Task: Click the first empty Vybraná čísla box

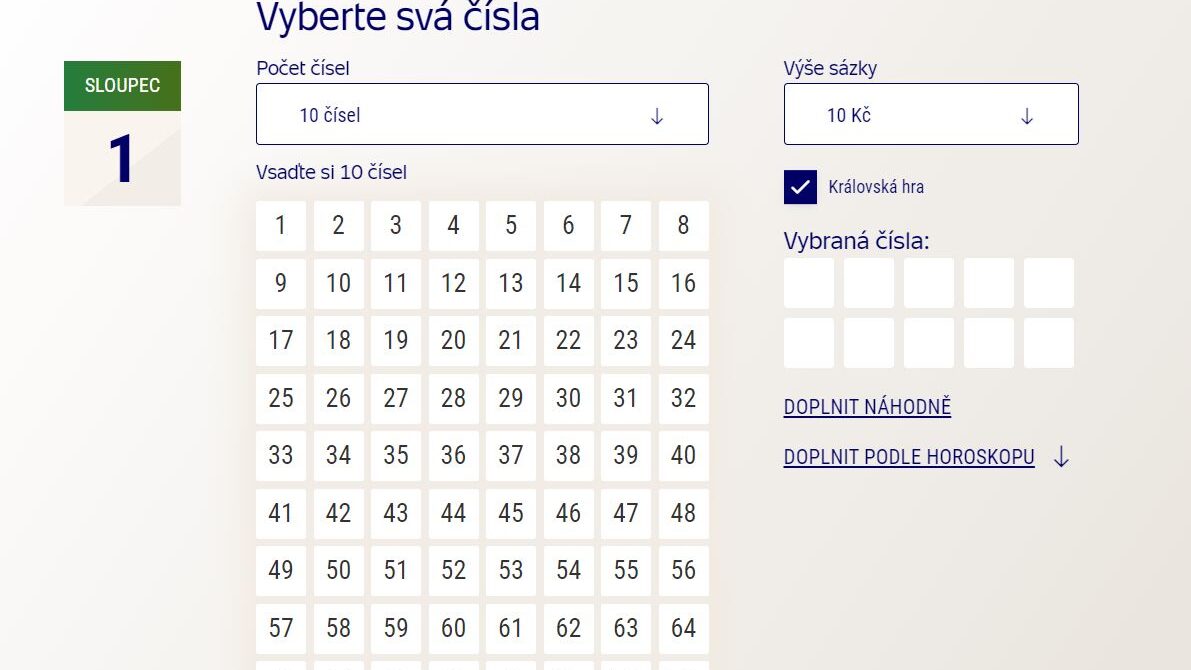Action: (808, 283)
